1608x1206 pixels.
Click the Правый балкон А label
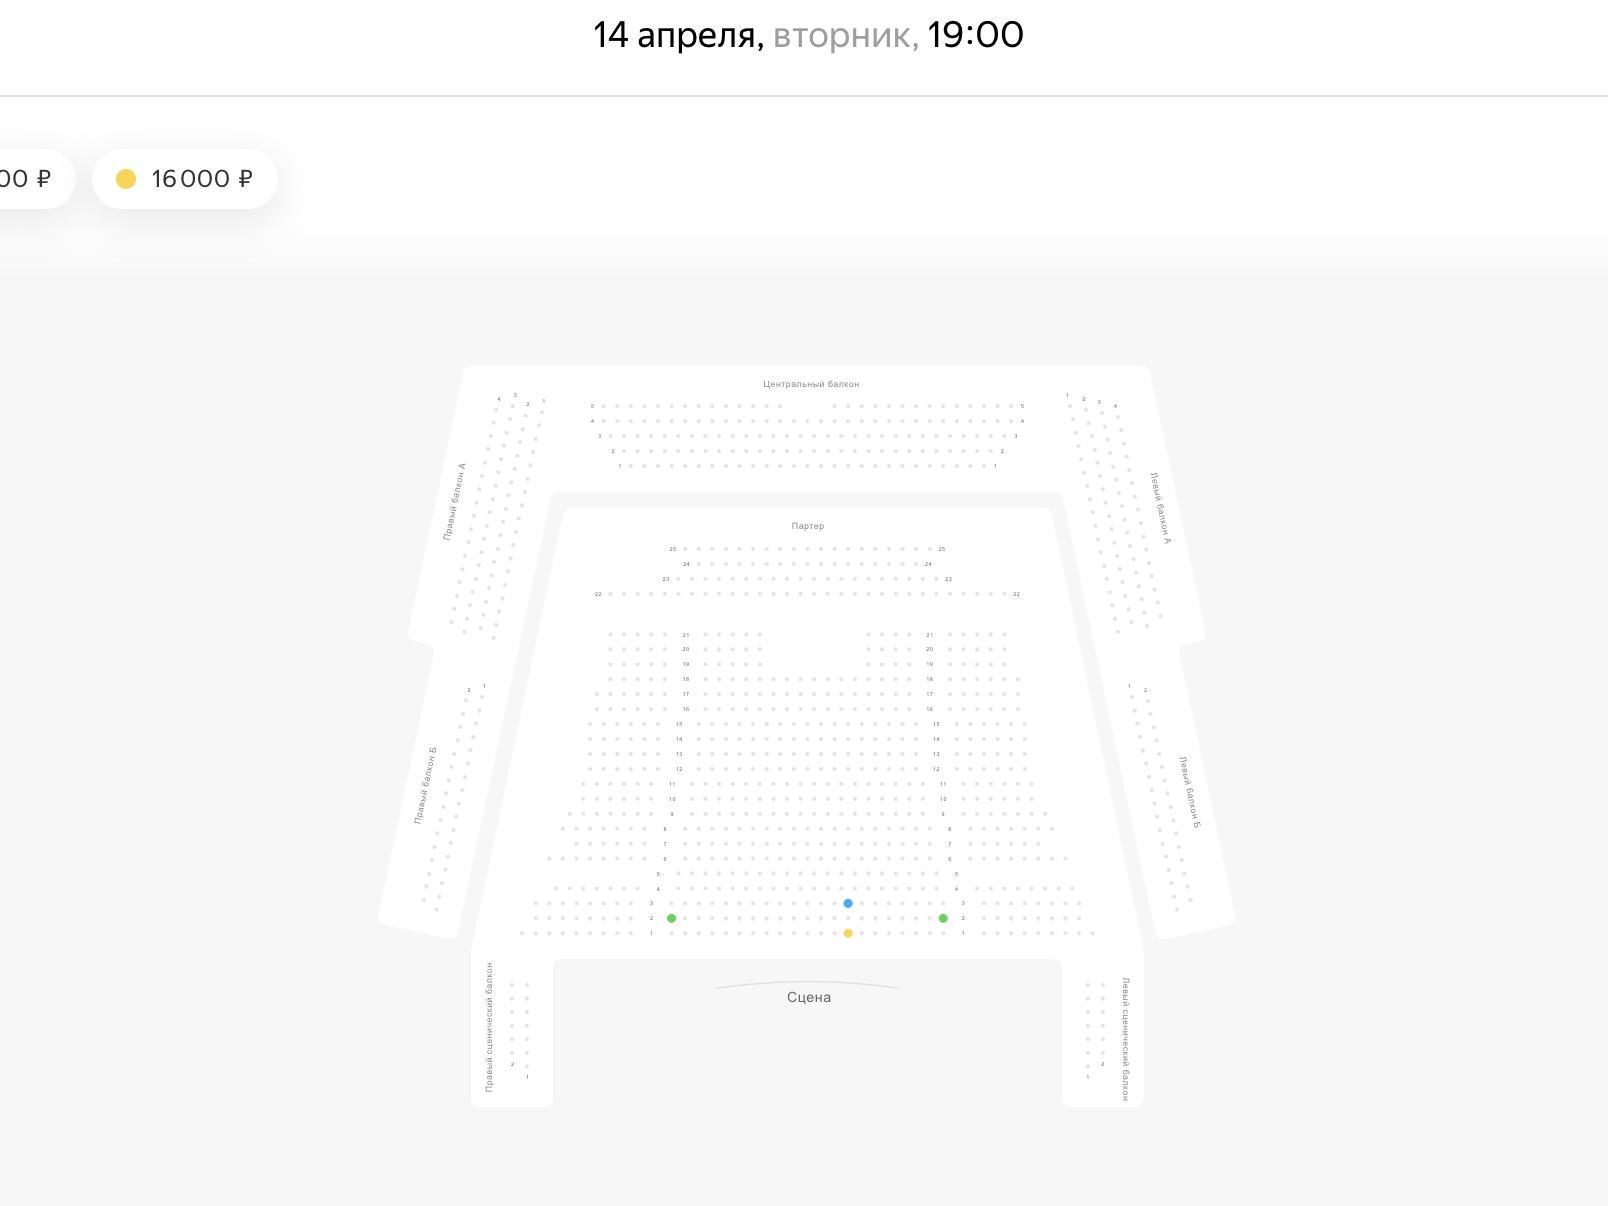coord(455,502)
